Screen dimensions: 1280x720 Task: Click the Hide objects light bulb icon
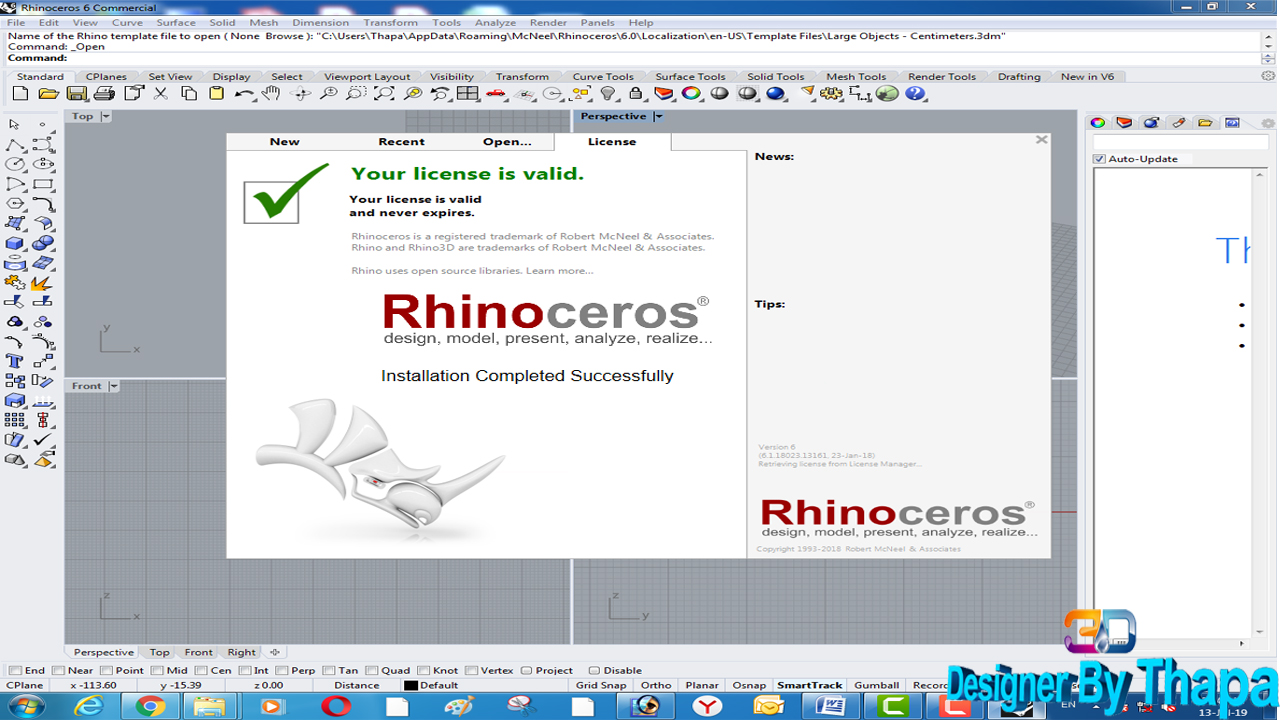coord(607,93)
